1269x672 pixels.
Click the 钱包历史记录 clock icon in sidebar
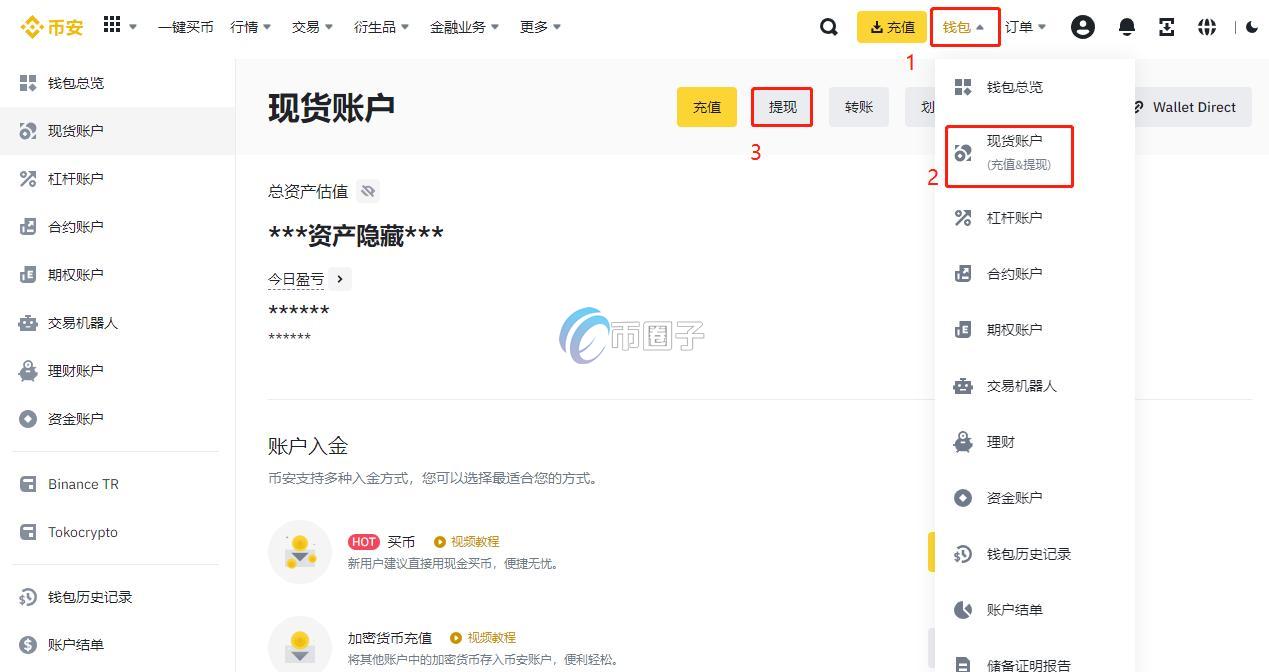tap(27, 597)
